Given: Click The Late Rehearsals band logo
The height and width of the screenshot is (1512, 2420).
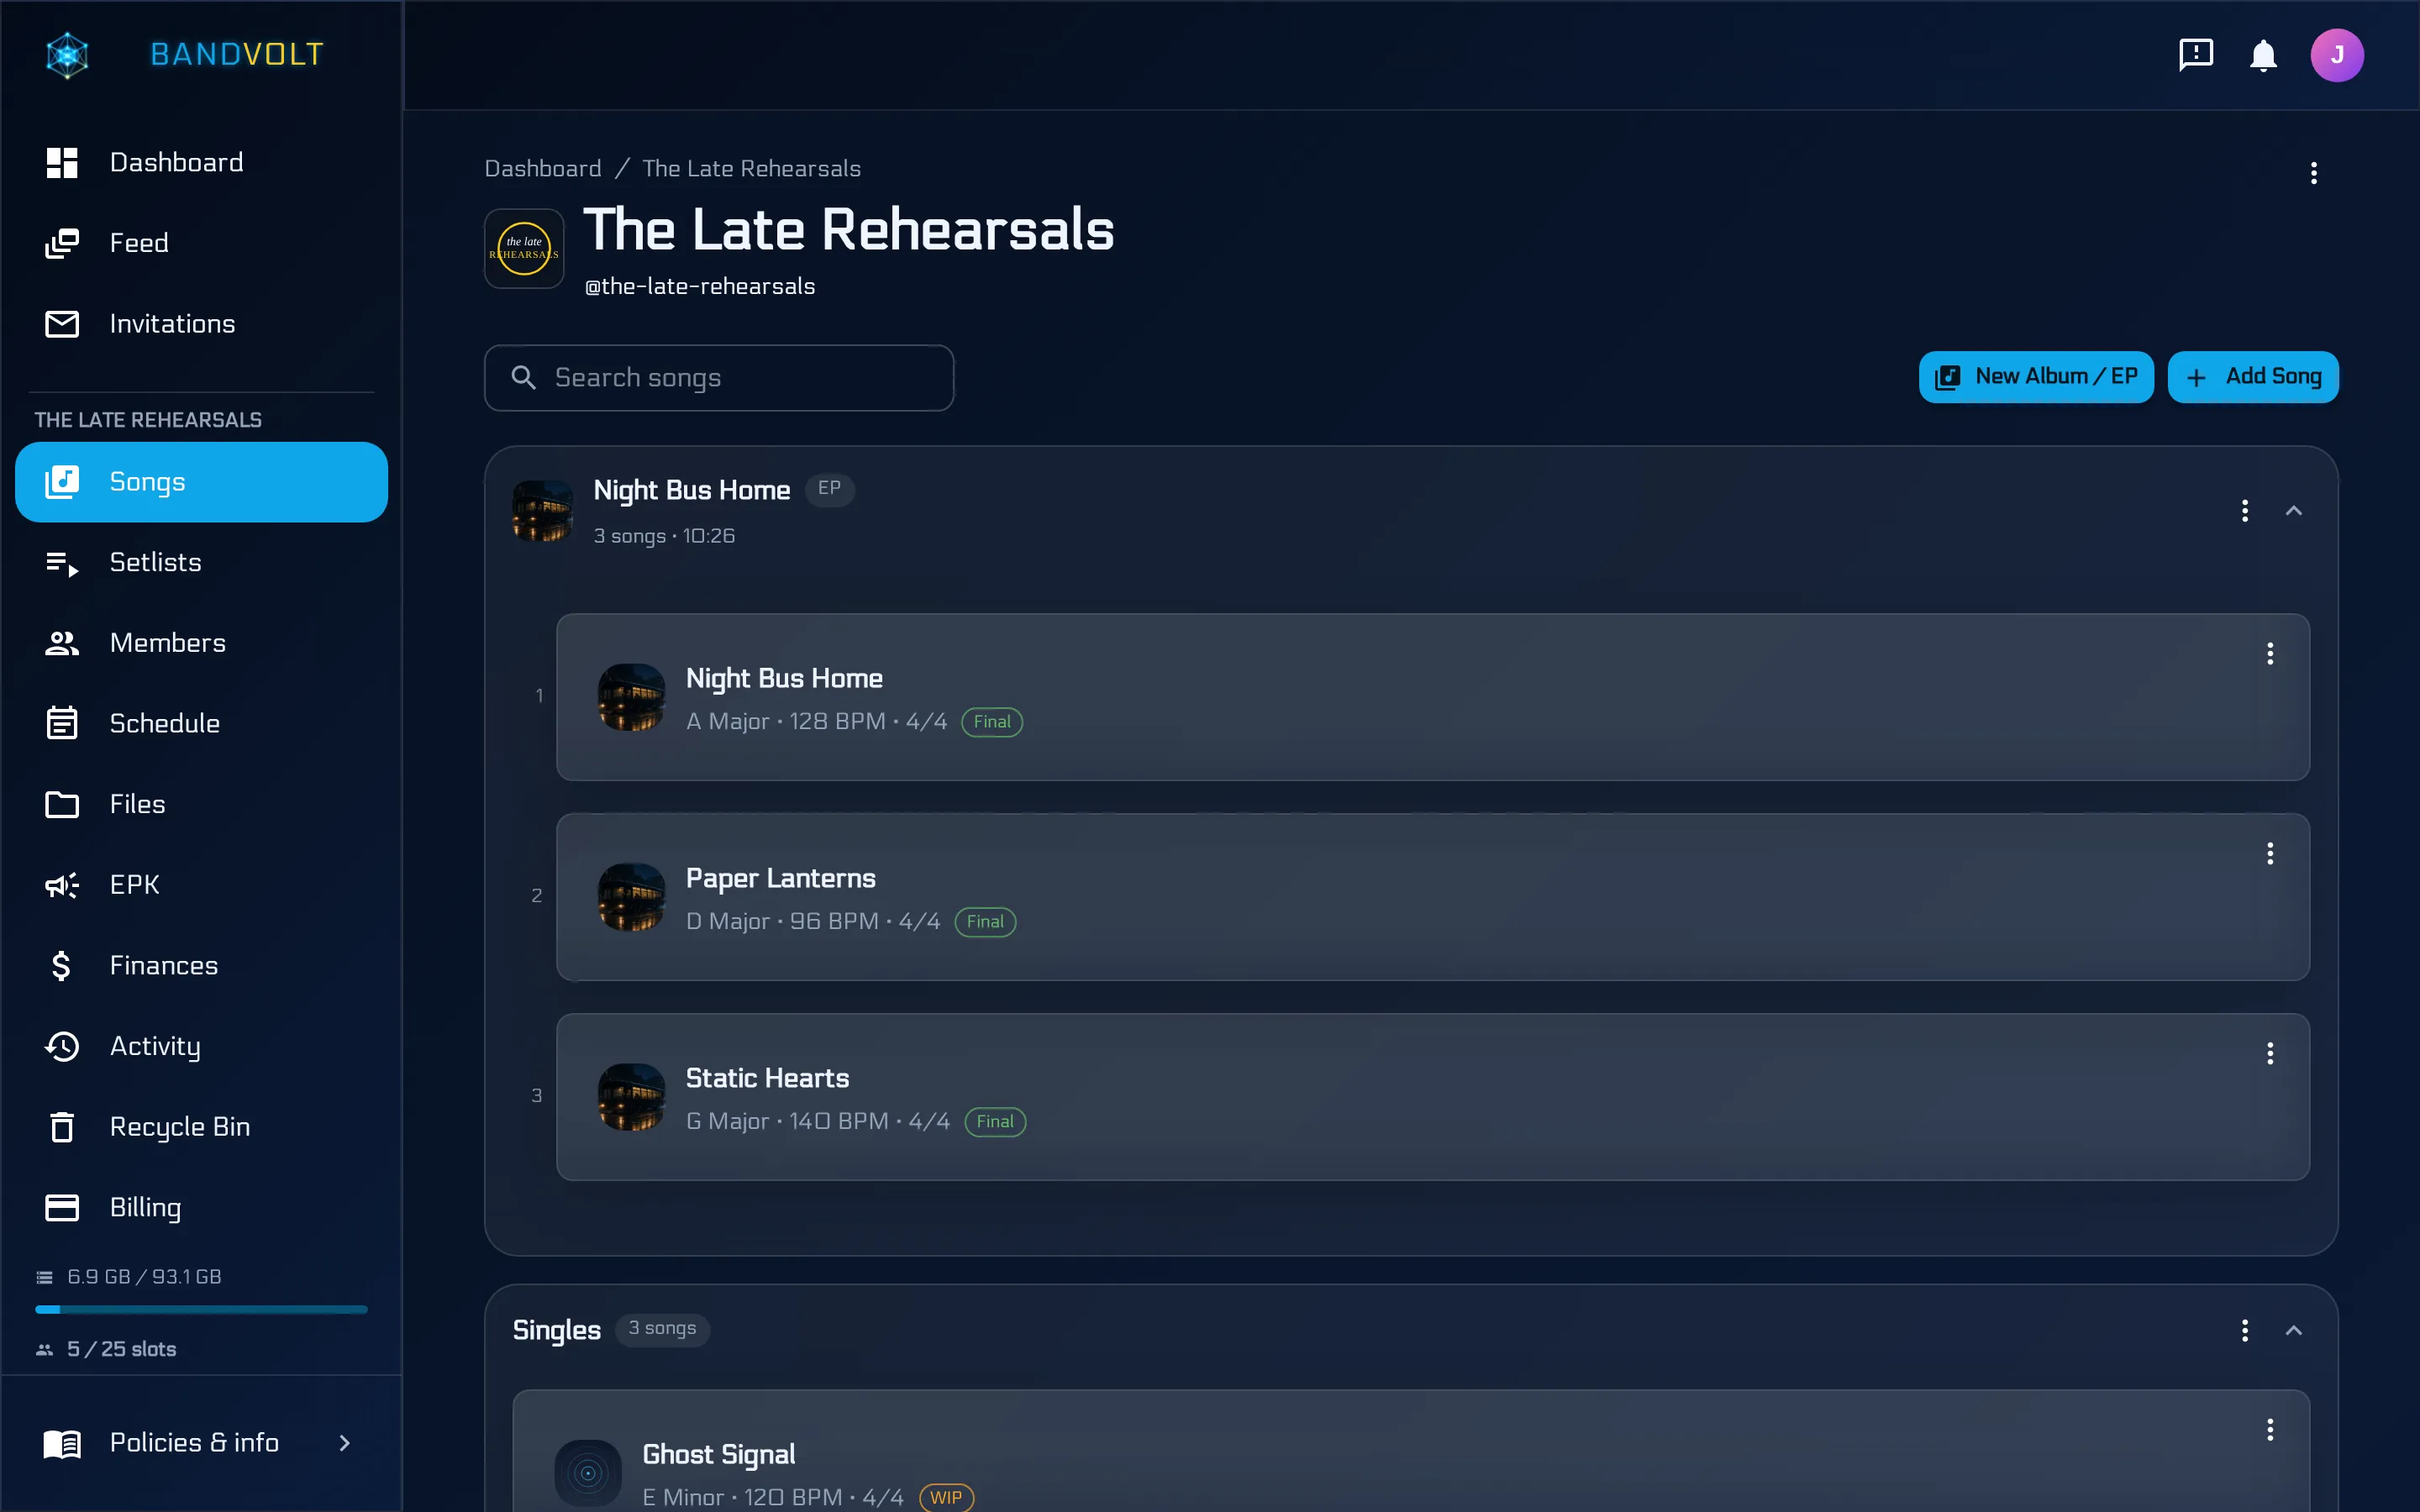Looking at the screenshot, I should pos(524,248).
